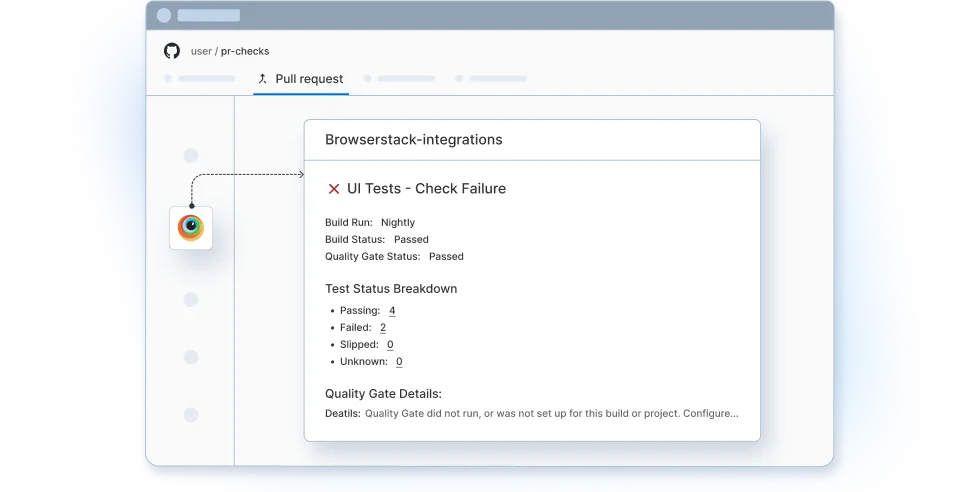Open the Passing count 4 link
Image resolution: width=980 pixels, height=492 pixels.
point(392,311)
